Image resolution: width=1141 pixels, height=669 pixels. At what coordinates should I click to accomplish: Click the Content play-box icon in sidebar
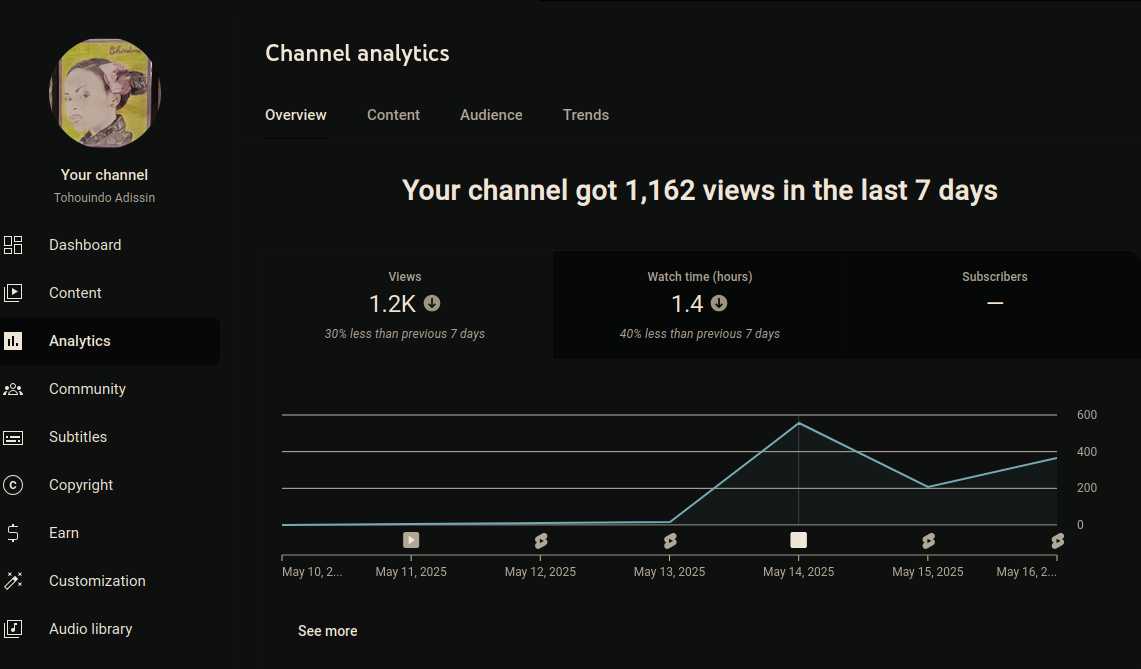click(x=13, y=293)
